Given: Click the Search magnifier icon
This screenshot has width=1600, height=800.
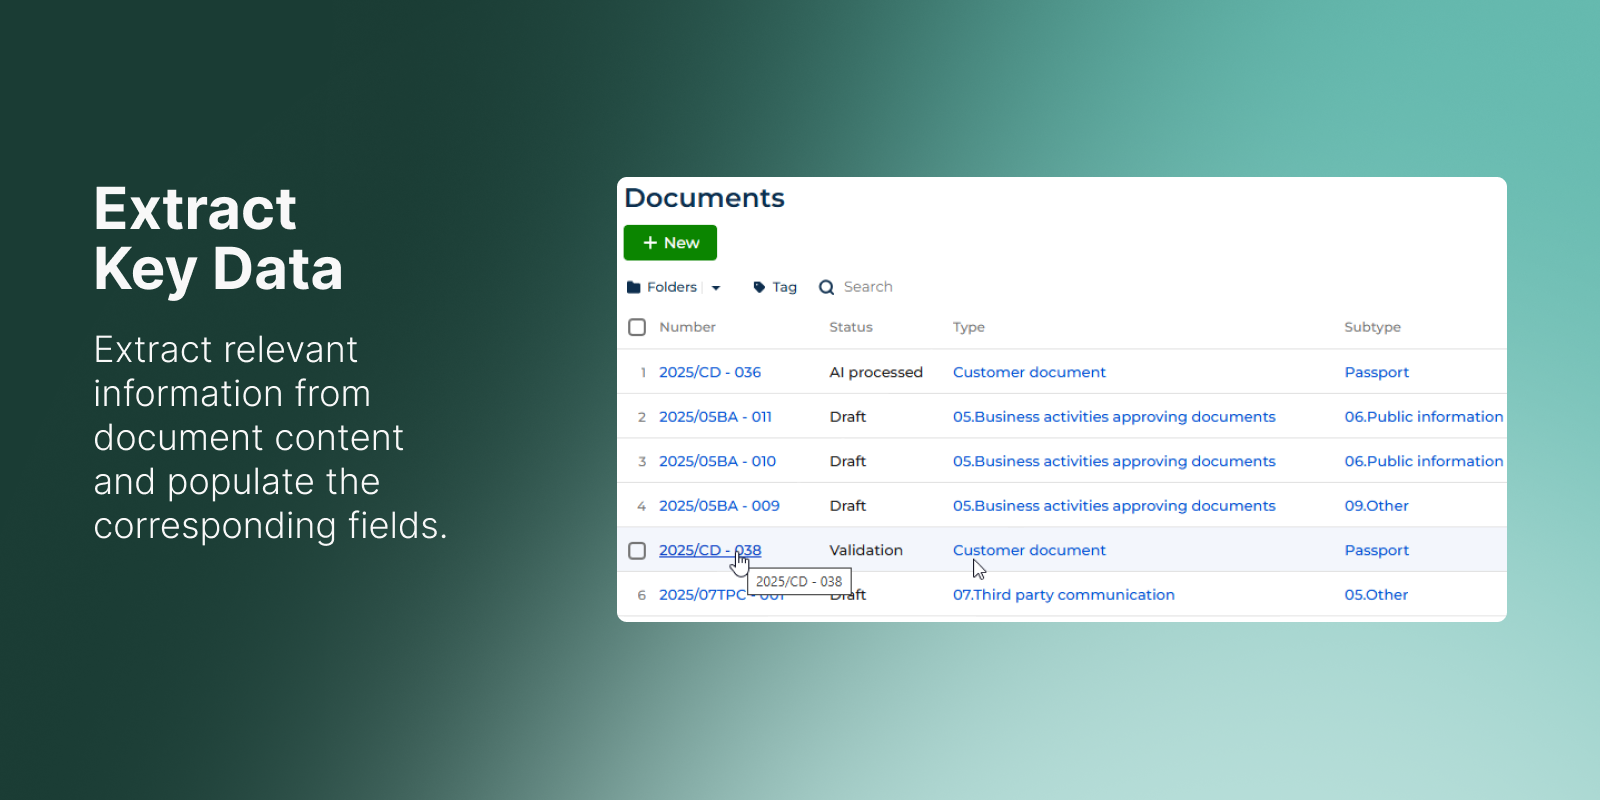Looking at the screenshot, I should pos(826,288).
